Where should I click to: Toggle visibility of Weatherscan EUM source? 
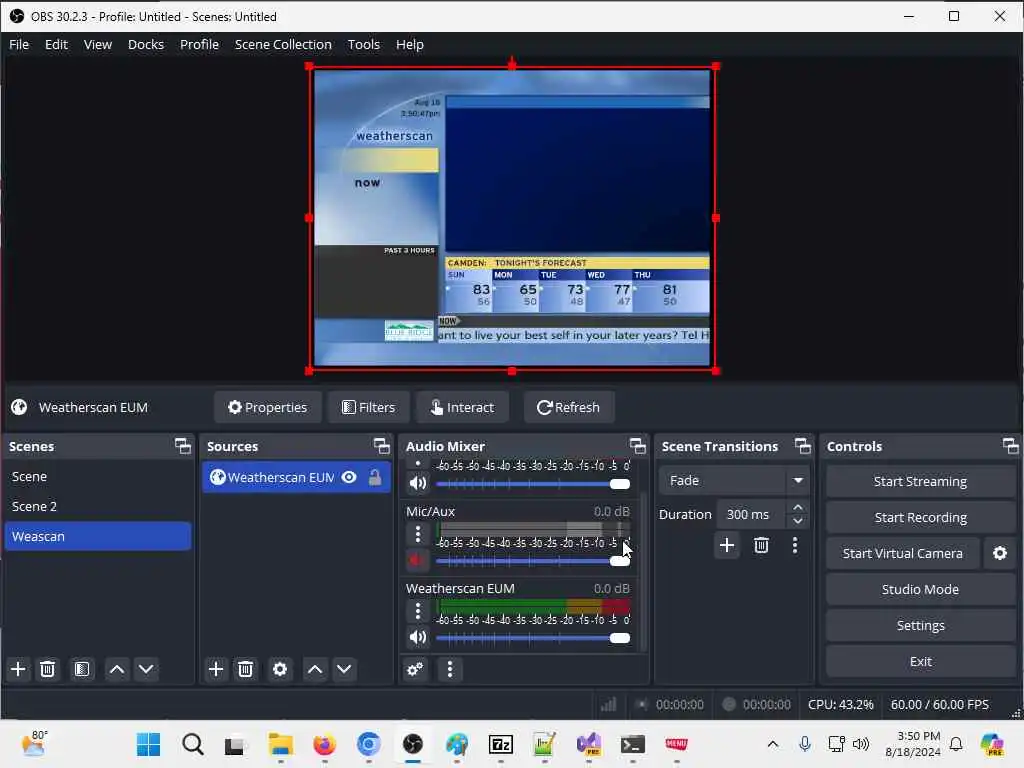pyautogui.click(x=349, y=477)
